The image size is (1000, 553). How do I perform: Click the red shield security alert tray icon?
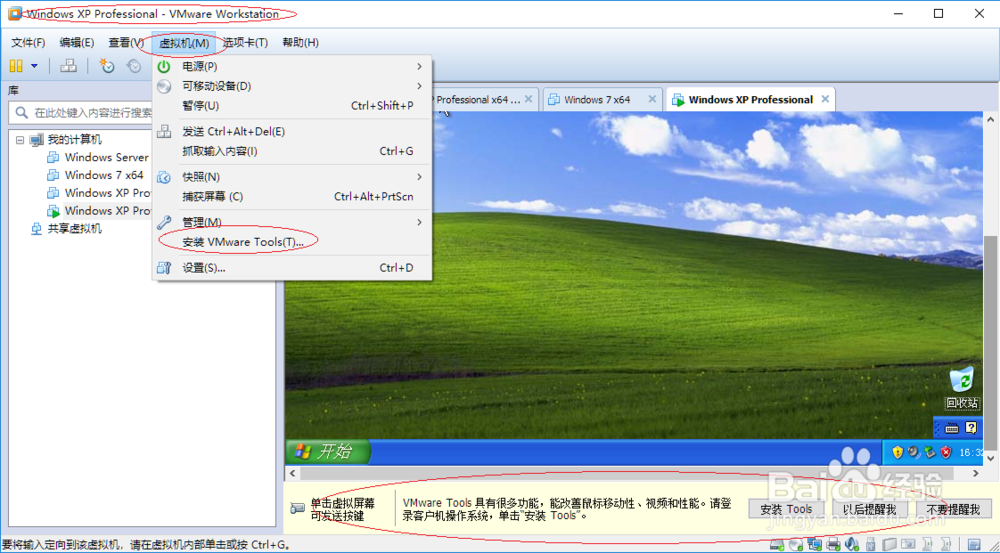pyautogui.click(x=946, y=452)
